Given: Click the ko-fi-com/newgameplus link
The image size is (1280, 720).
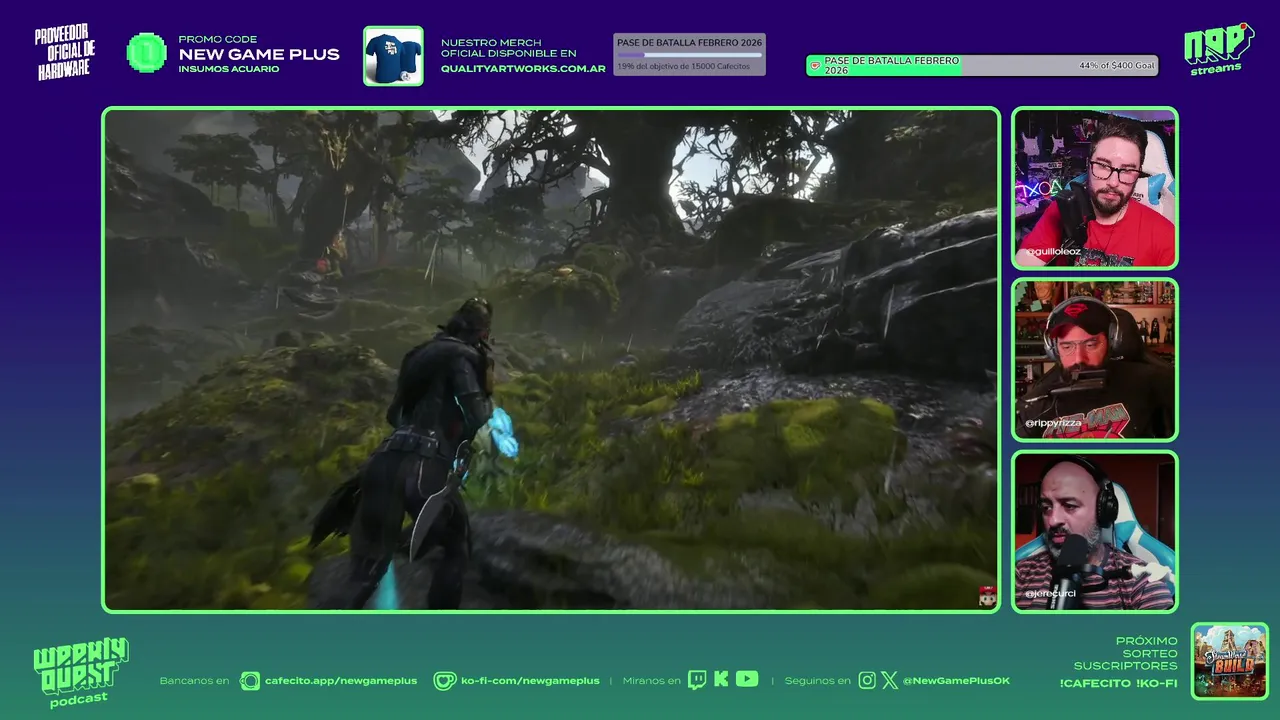Looking at the screenshot, I should point(530,681).
